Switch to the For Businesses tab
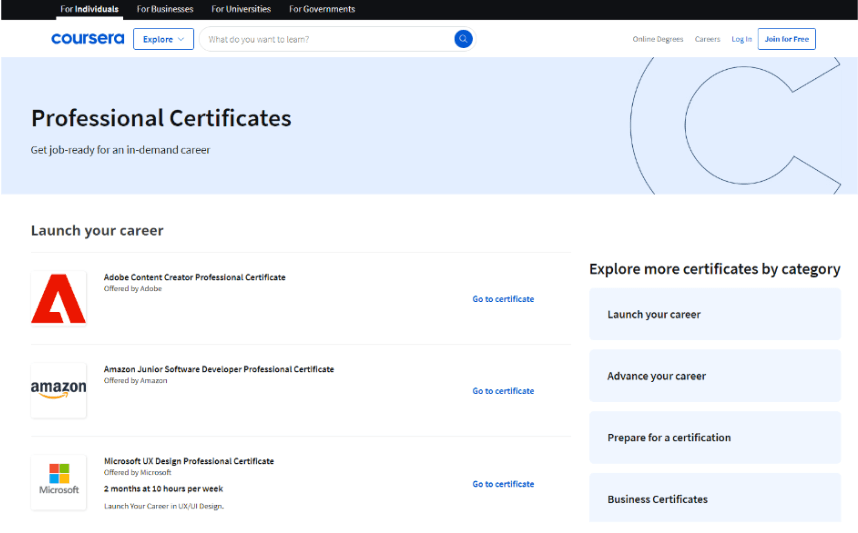 pos(165,9)
